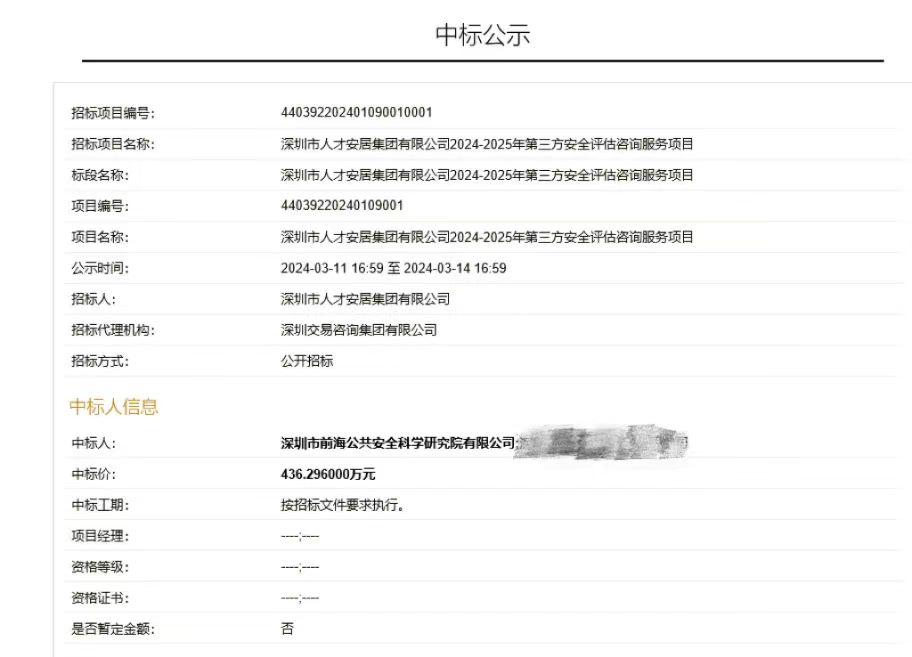Viewport: 912px width, 657px height.
Task: Click the 中标人信息 section heading
Action: 113,406
